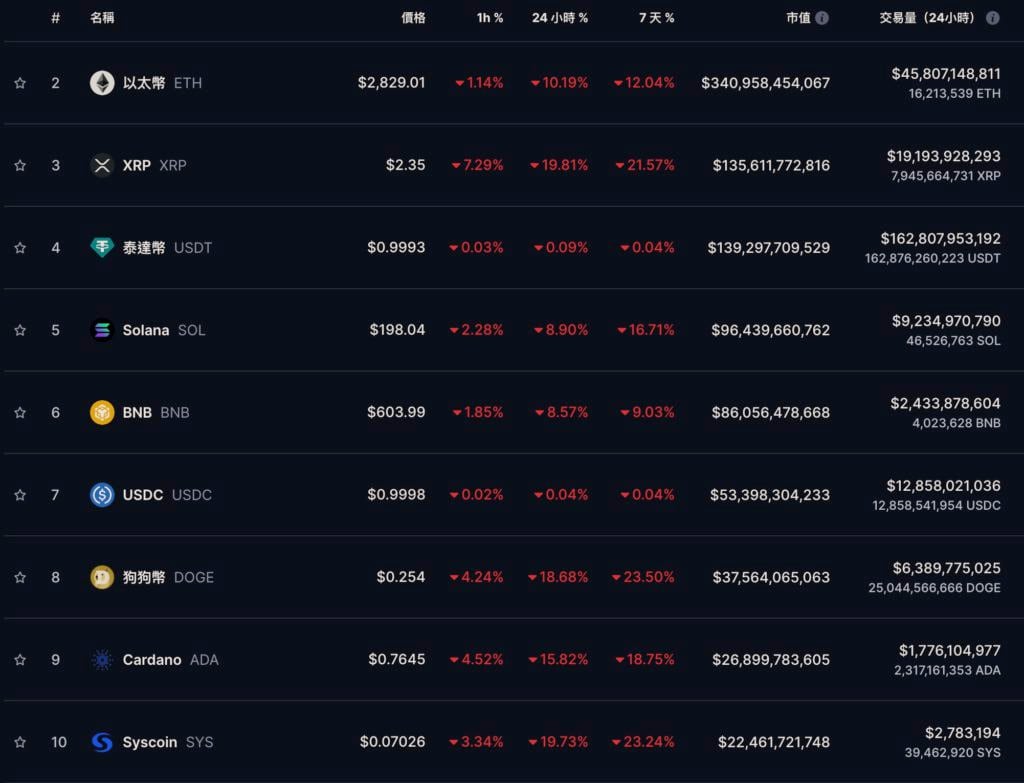Sort by 24 小時 % column header

click(x=560, y=18)
